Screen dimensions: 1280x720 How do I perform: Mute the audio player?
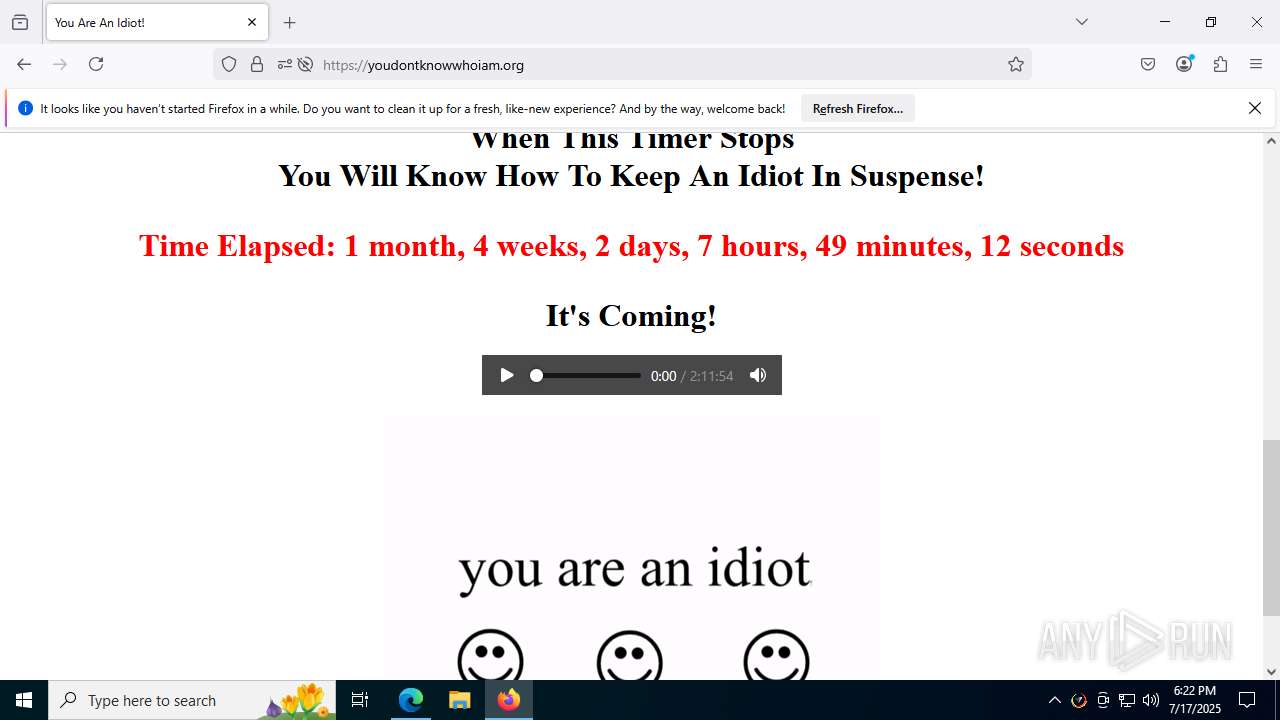click(x=758, y=375)
